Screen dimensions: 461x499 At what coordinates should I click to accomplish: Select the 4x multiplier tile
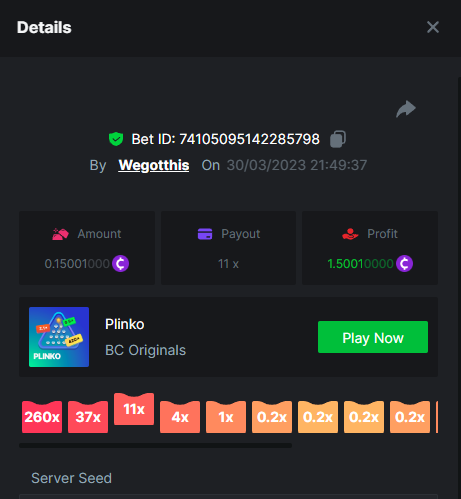click(180, 417)
